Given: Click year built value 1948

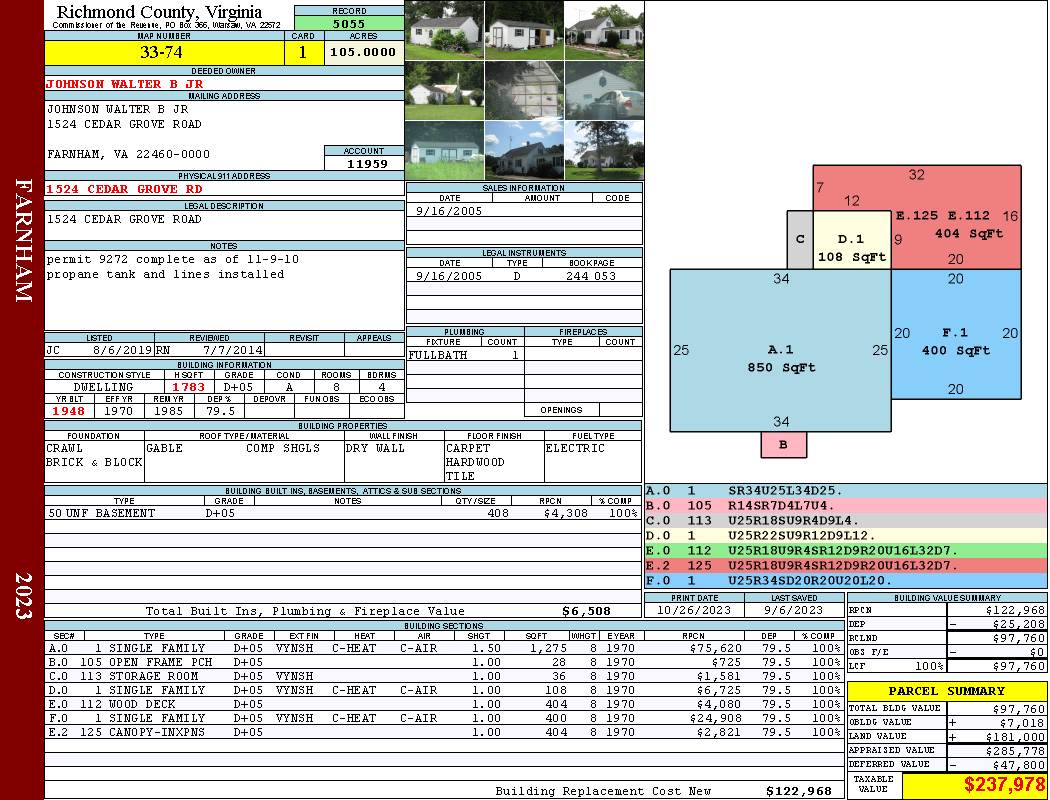Looking at the screenshot, I should pos(69,411).
